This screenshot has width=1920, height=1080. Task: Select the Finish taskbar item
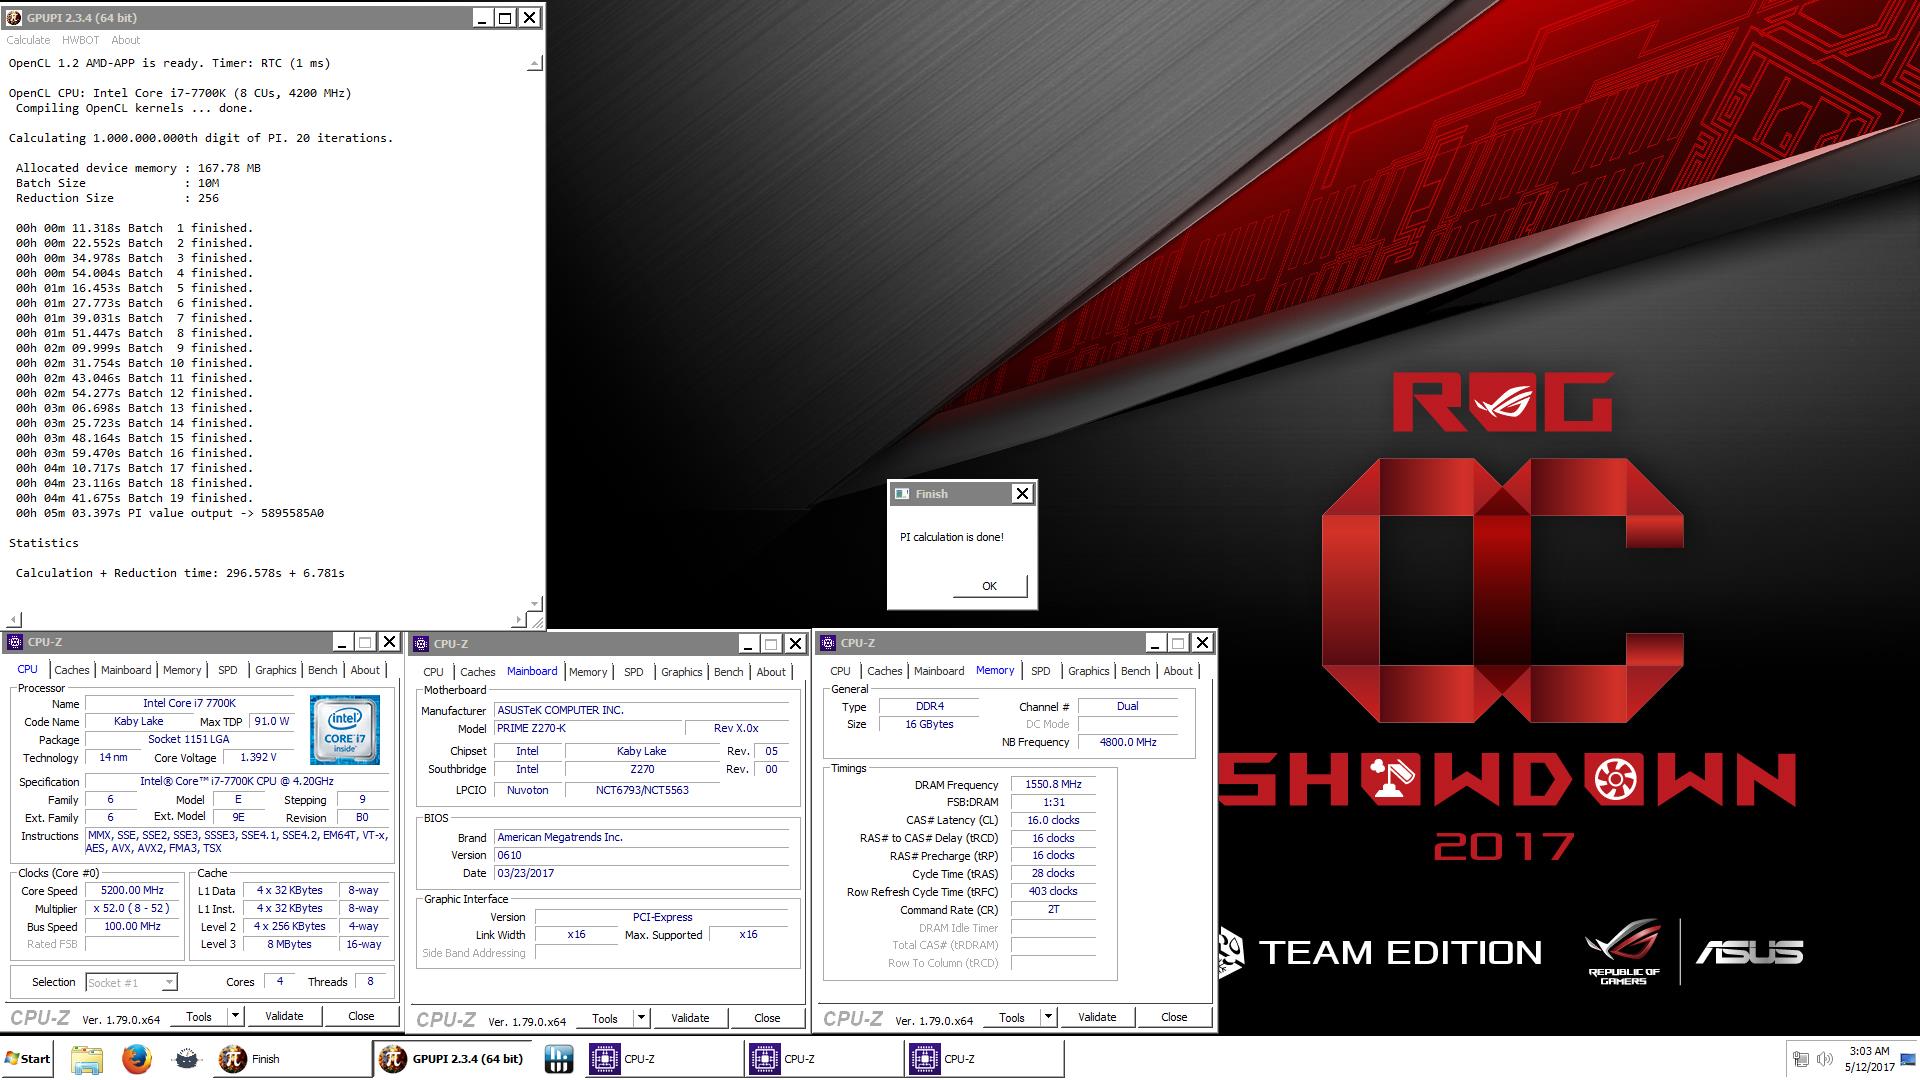point(290,1059)
